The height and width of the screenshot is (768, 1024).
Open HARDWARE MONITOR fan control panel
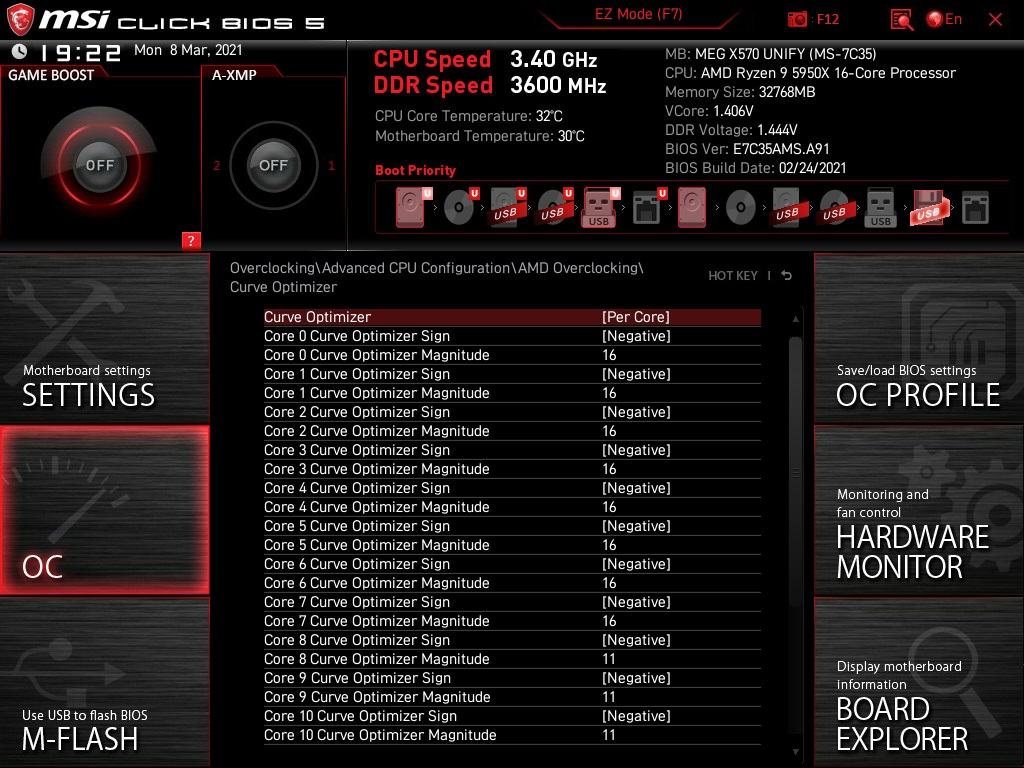pos(919,510)
